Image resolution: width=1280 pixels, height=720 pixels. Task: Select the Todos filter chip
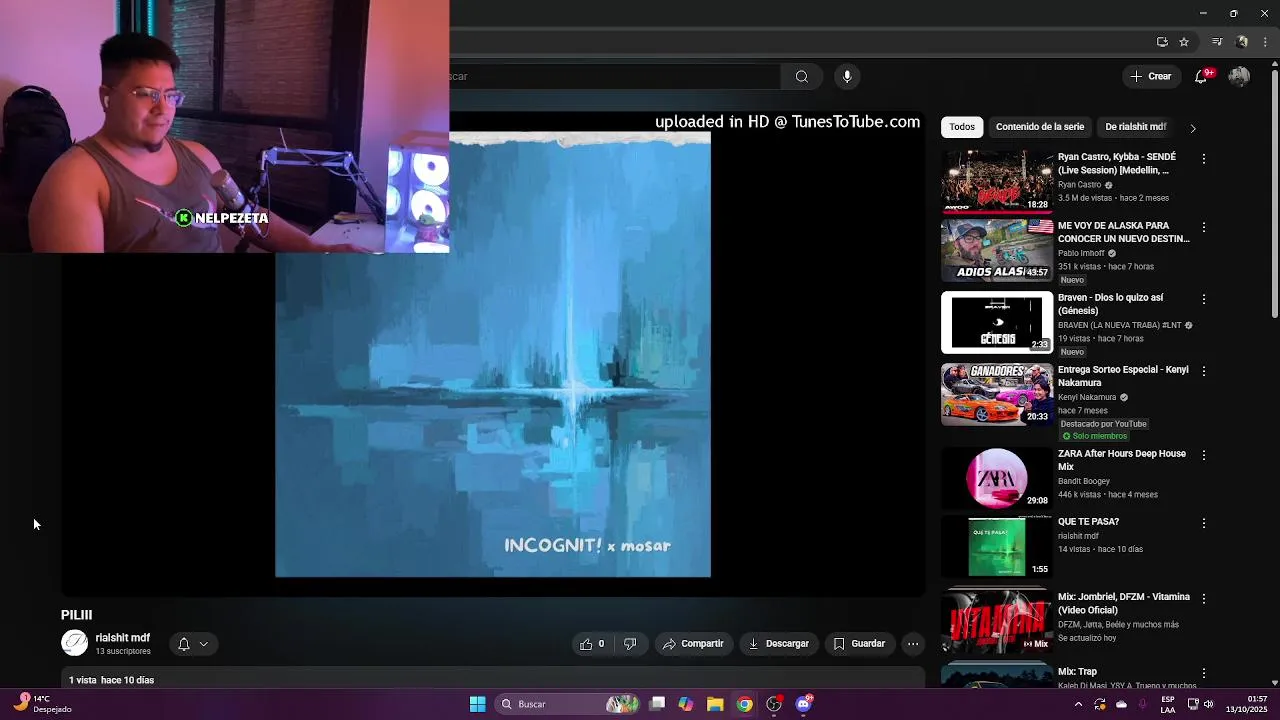[962, 127]
